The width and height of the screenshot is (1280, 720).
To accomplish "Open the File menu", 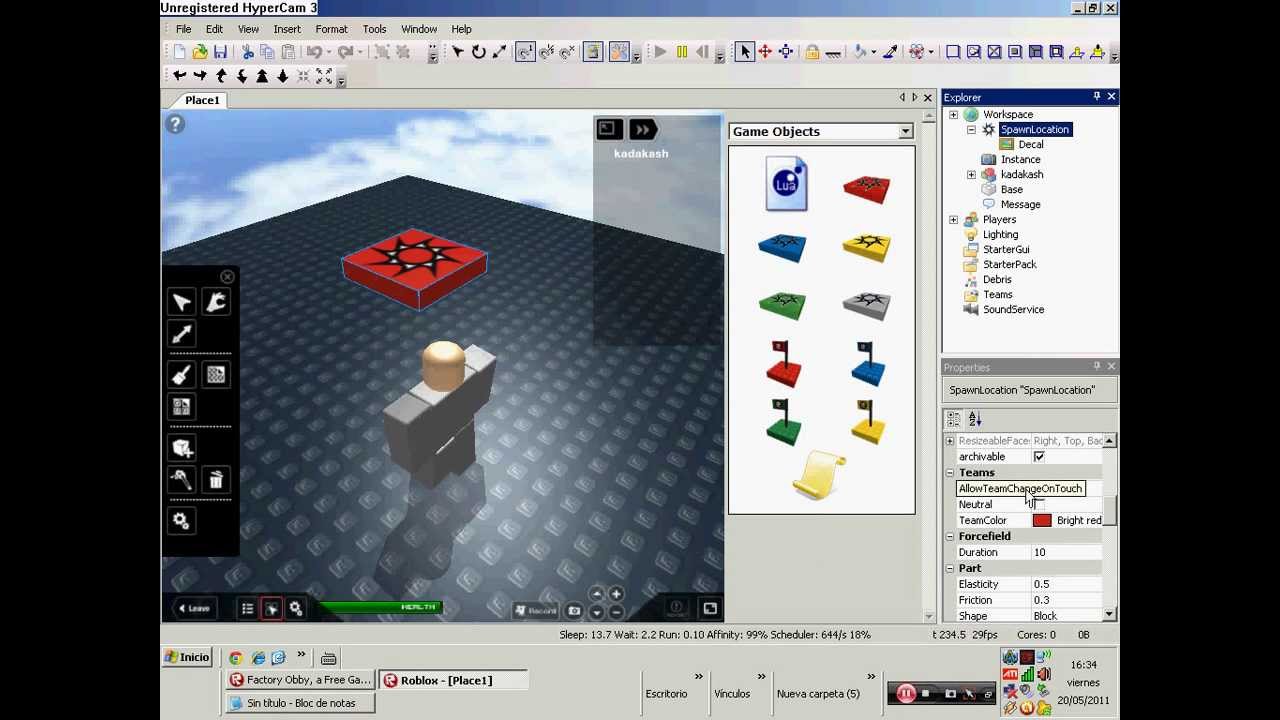I will (184, 29).
